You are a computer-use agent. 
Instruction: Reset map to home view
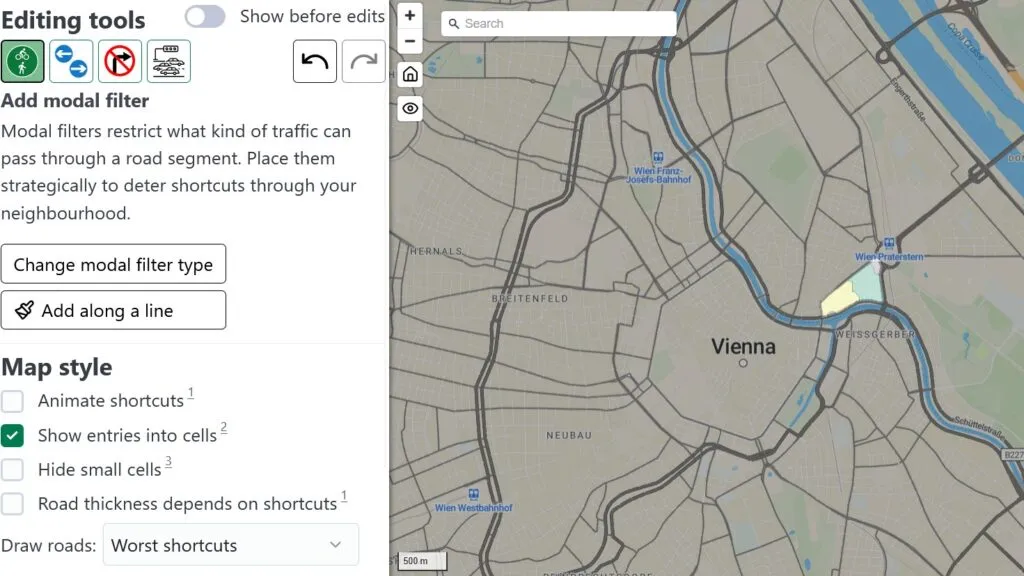(410, 74)
